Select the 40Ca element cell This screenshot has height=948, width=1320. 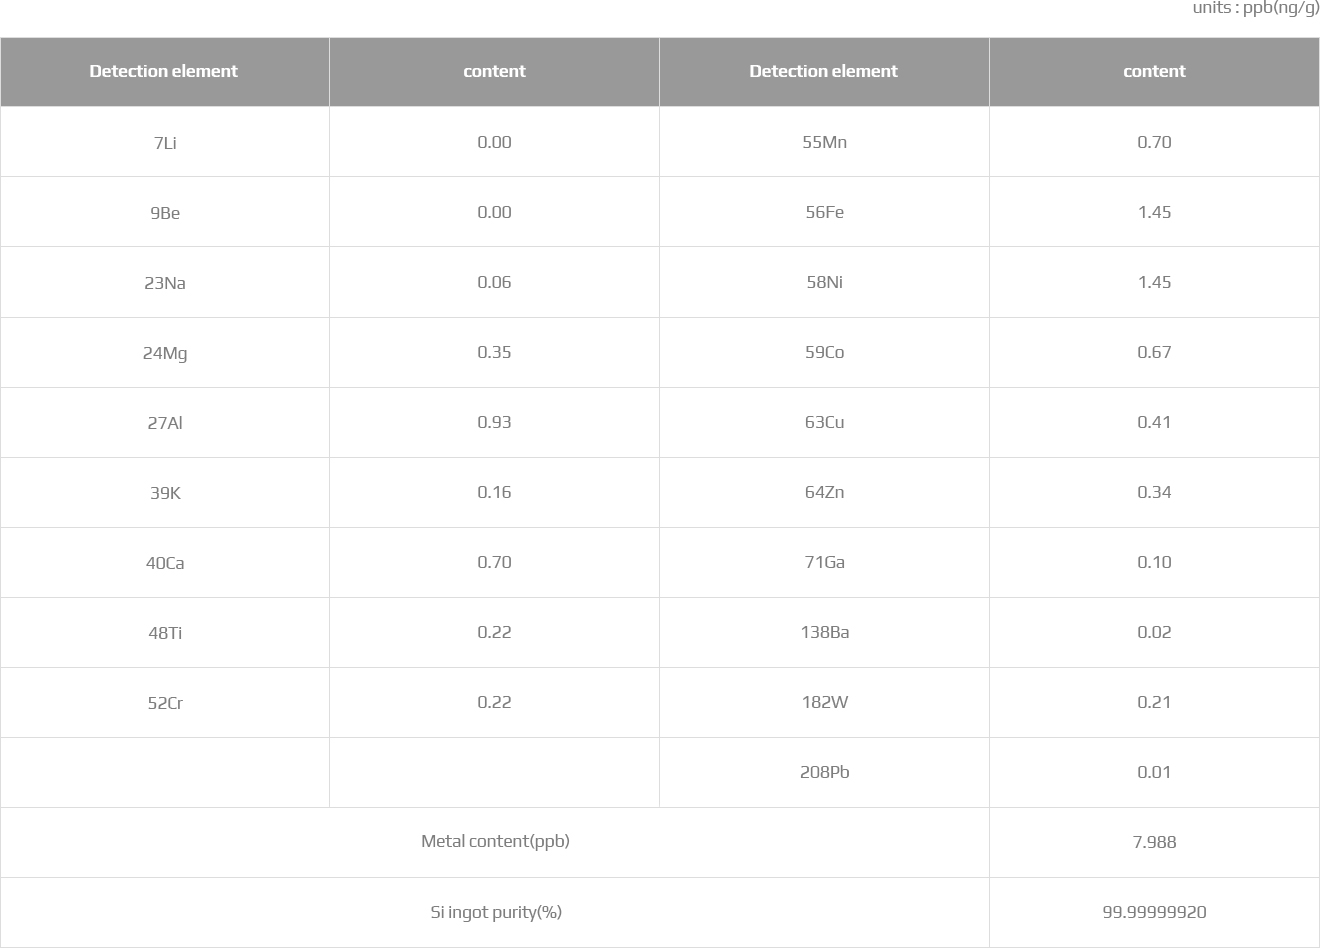point(164,562)
